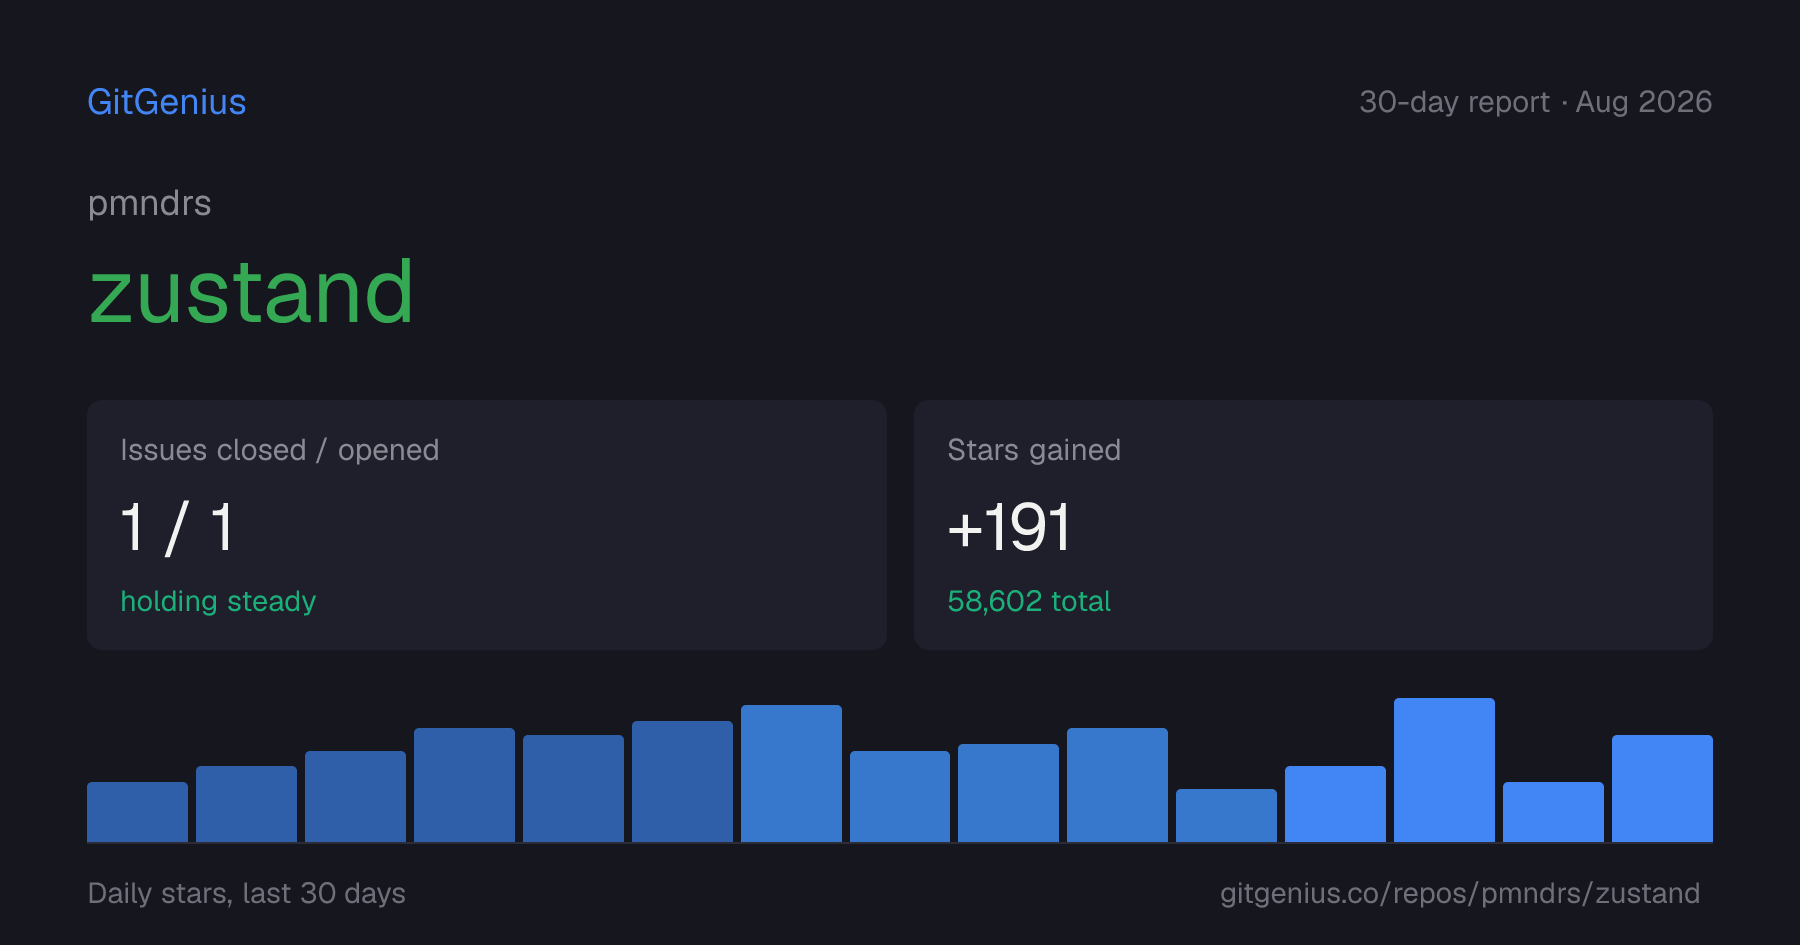Select the rightmost bar of the stars chart
1800x945 pixels.
click(x=1662, y=788)
